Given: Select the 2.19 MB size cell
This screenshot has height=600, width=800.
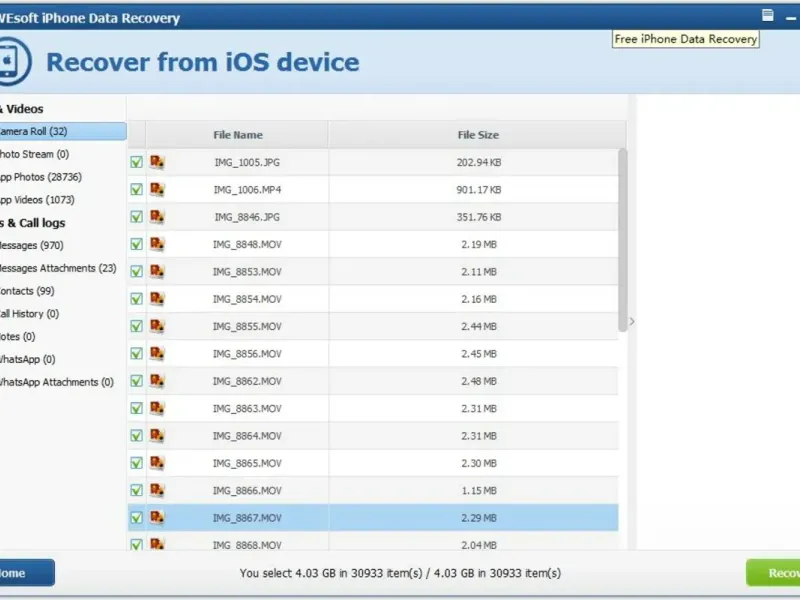Looking at the screenshot, I should coord(479,244).
